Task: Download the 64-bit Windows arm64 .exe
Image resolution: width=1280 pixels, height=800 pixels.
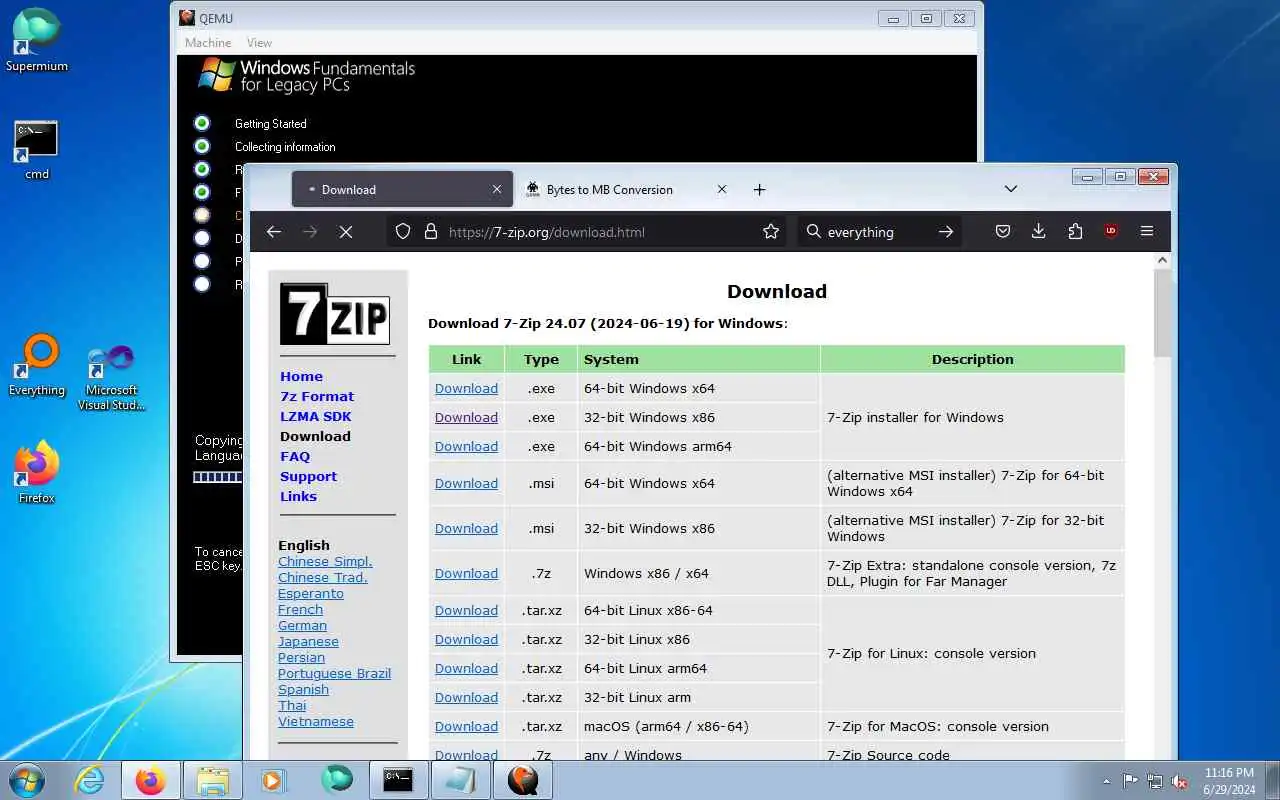Action: 466,446
